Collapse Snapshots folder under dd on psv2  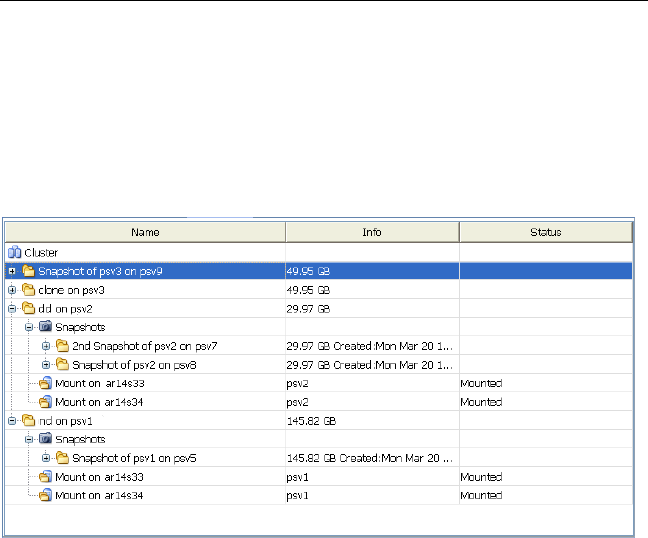29,327
